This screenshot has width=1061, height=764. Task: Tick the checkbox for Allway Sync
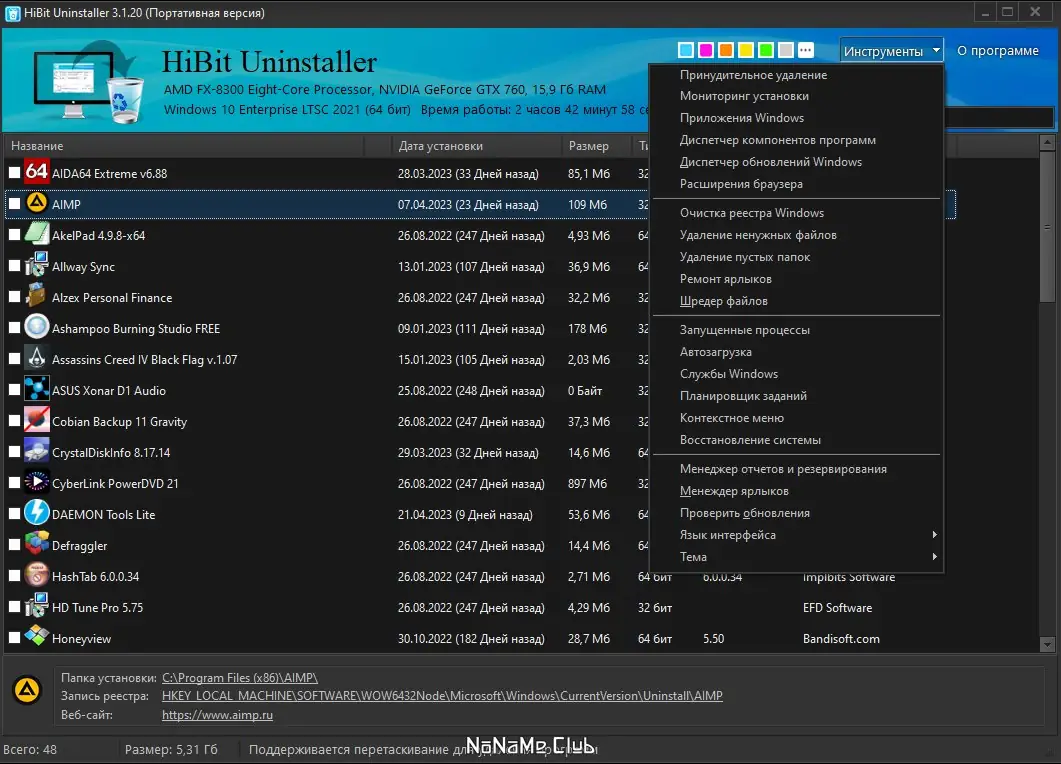[x=14, y=267]
